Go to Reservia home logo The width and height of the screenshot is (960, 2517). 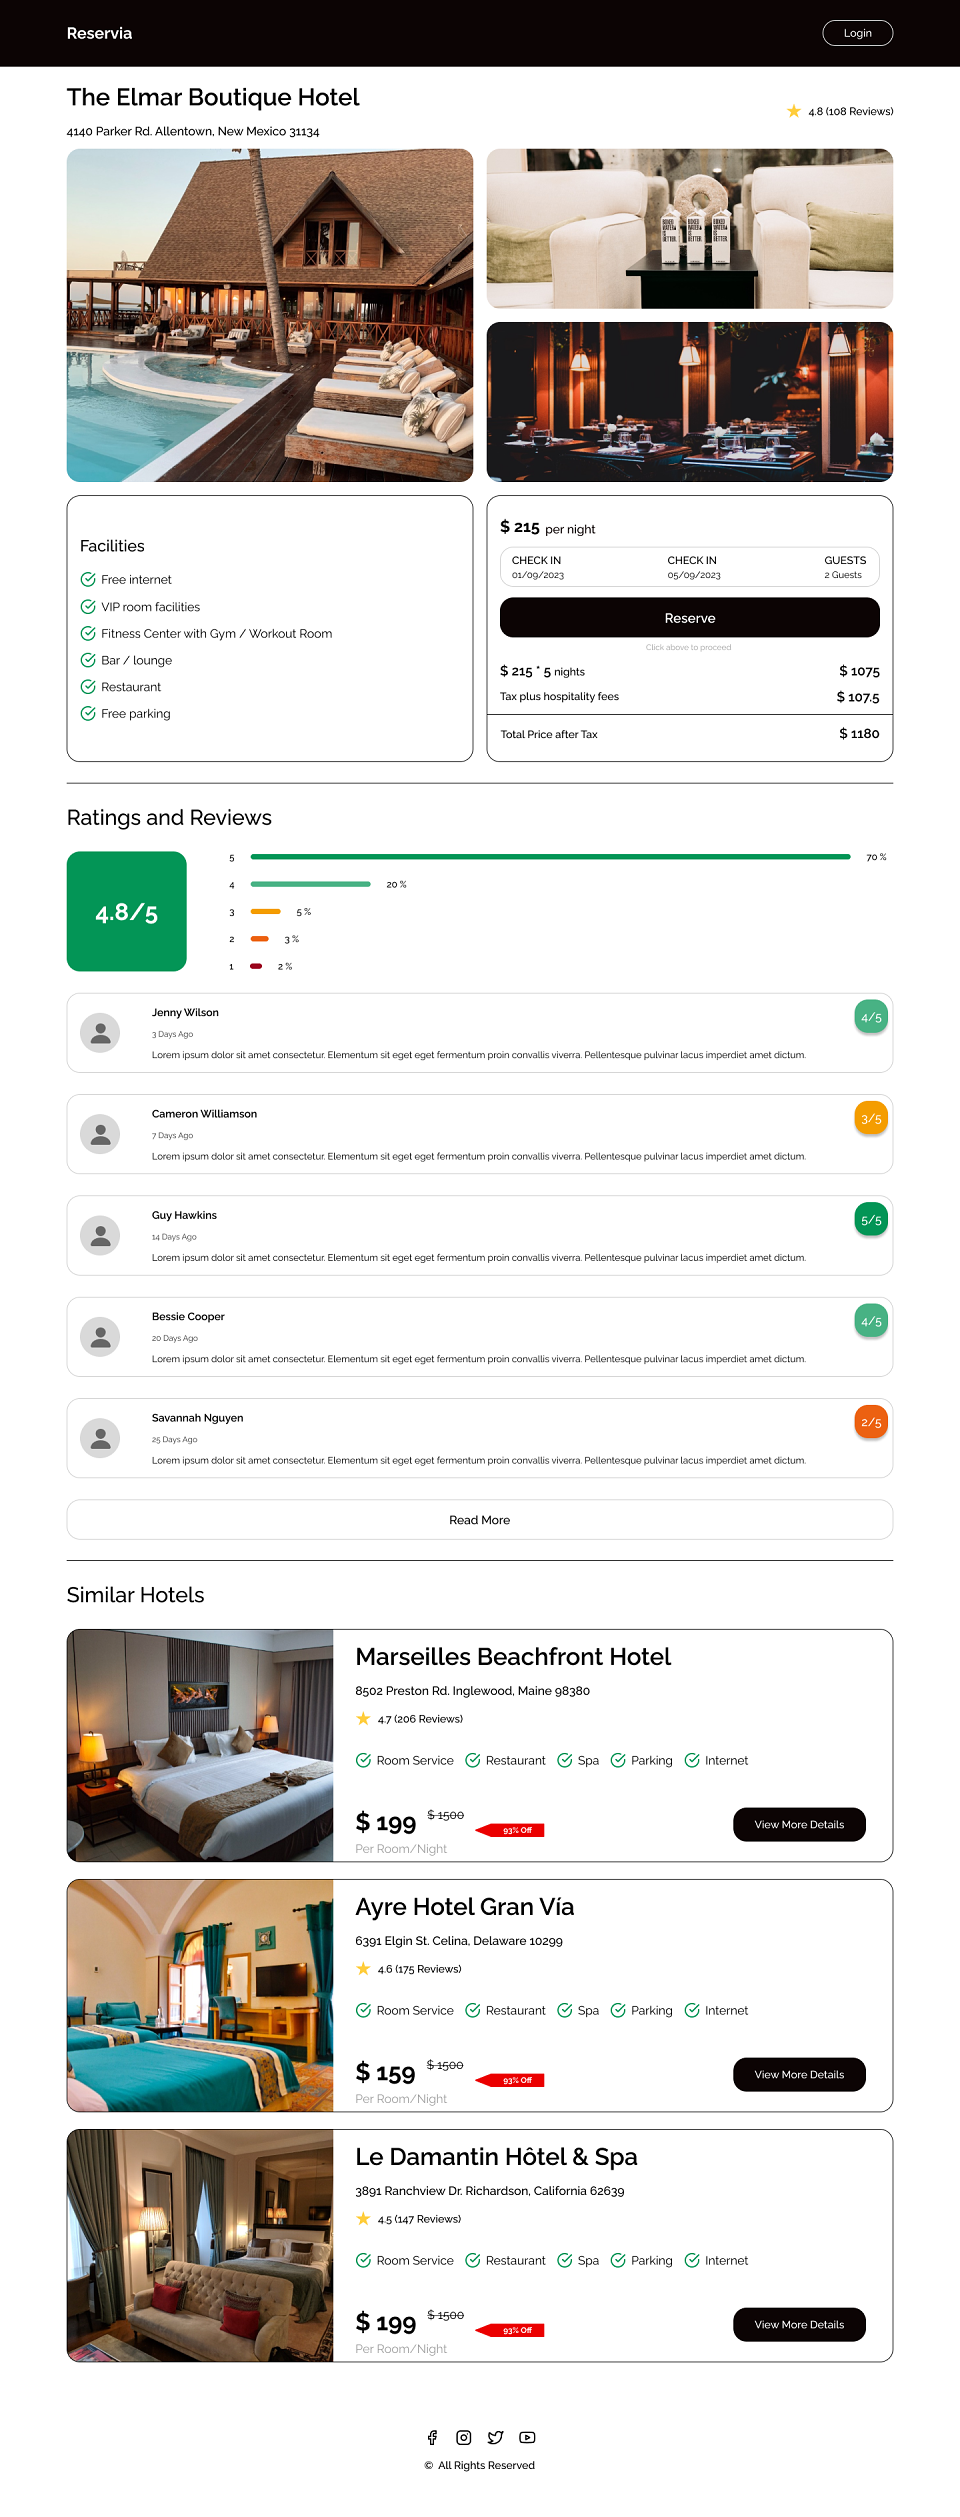[x=99, y=33]
